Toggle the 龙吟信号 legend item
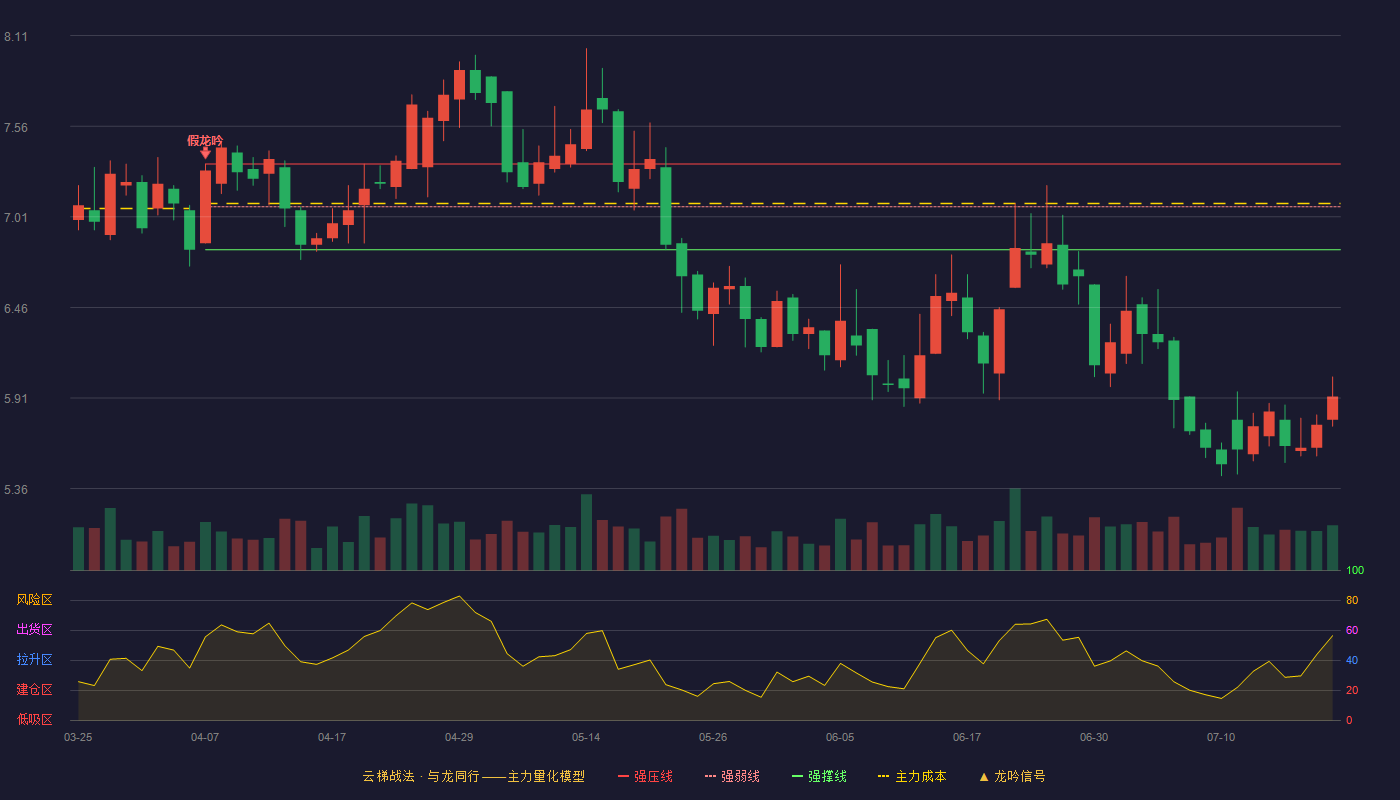This screenshot has height=800, width=1400. tap(1011, 776)
